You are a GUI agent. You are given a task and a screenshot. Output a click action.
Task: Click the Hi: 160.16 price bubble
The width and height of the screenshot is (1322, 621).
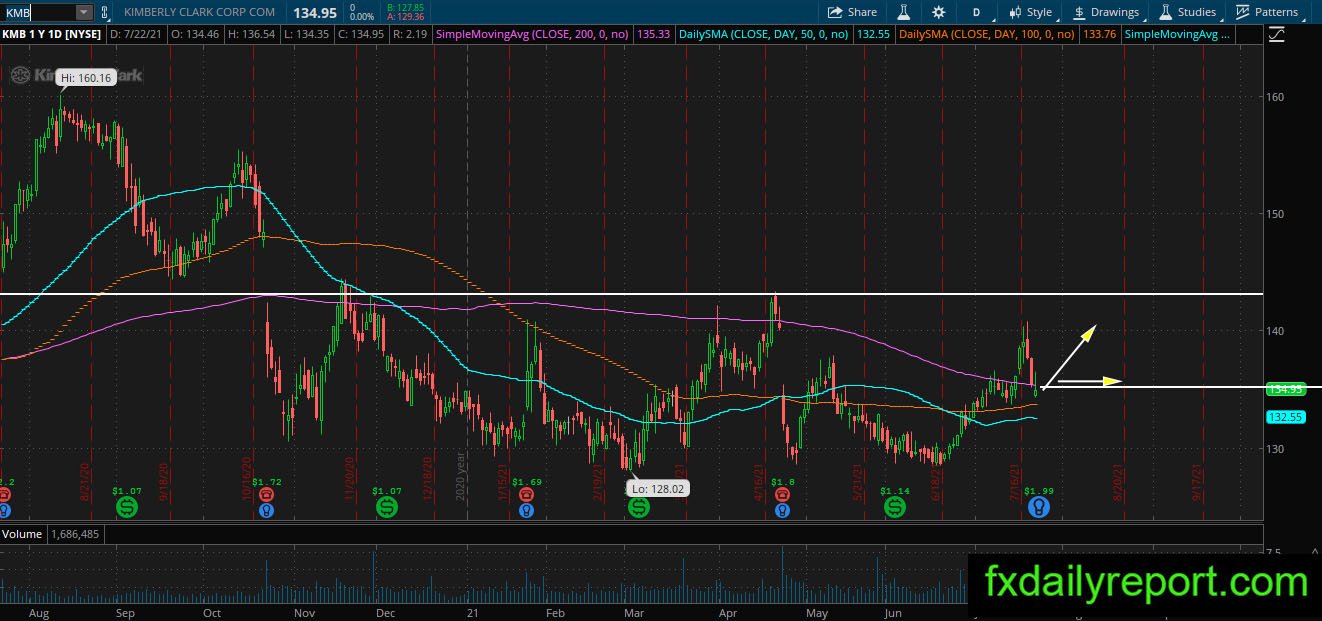[x=87, y=76]
